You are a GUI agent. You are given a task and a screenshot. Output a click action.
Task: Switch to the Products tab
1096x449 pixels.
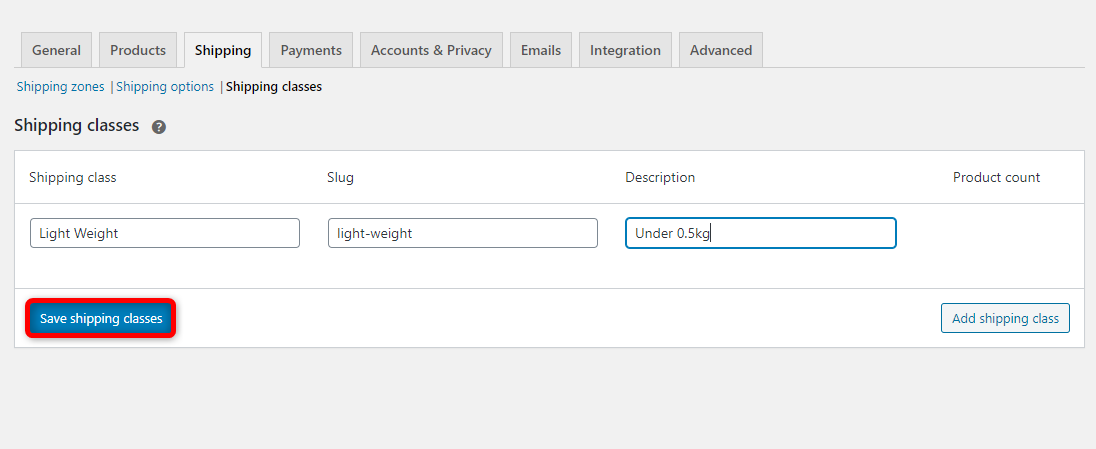point(138,50)
